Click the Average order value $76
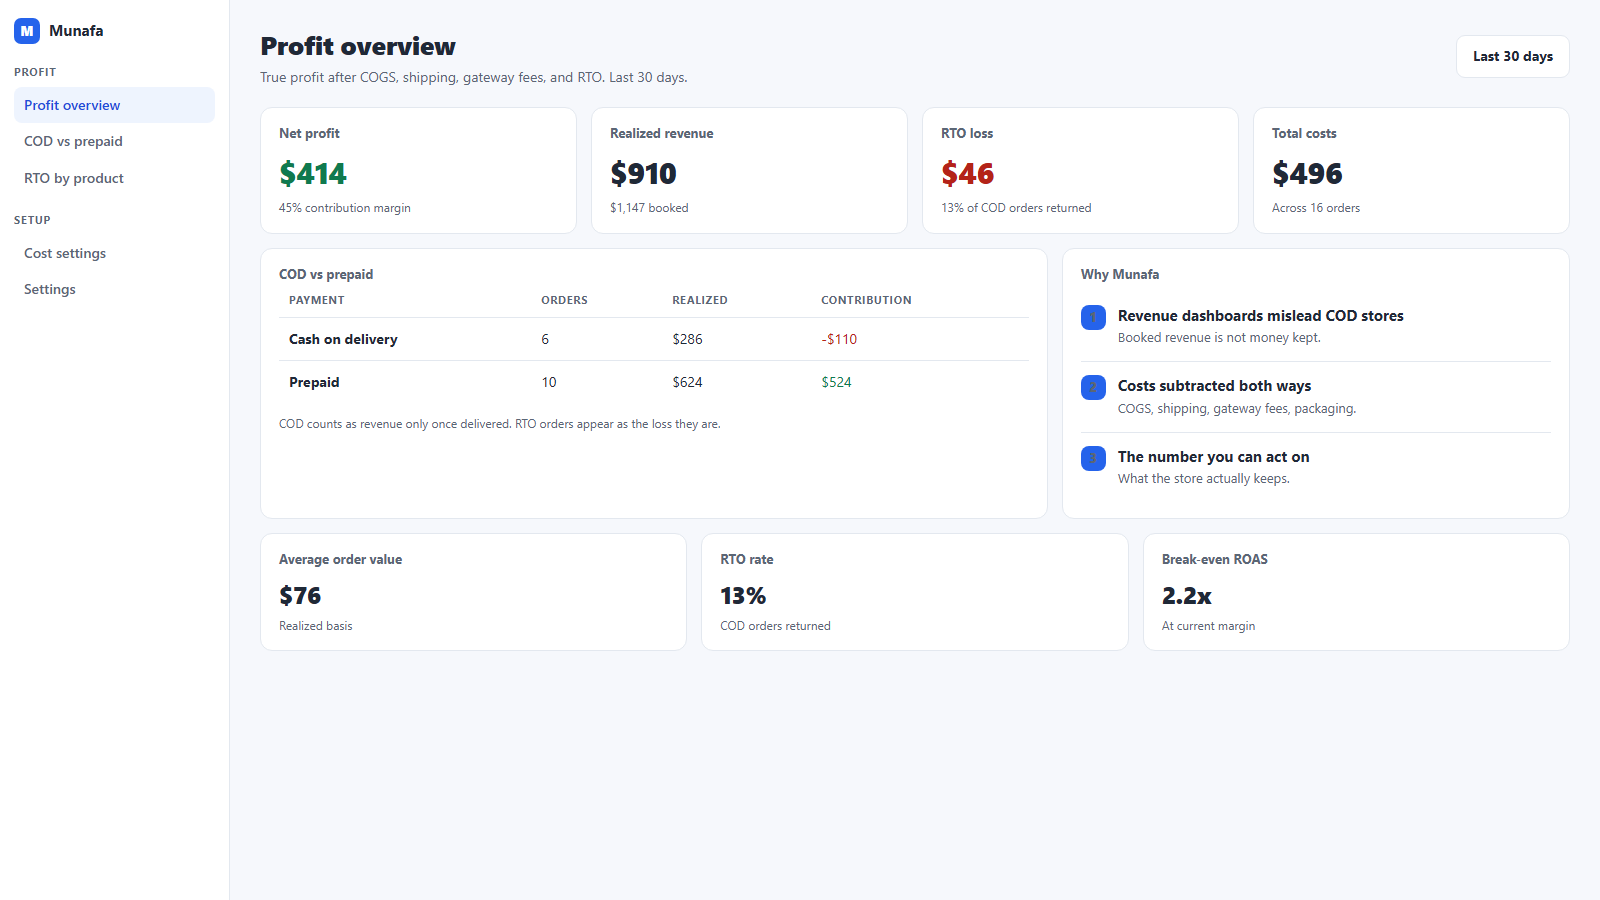1600x900 pixels. coord(300,596)
